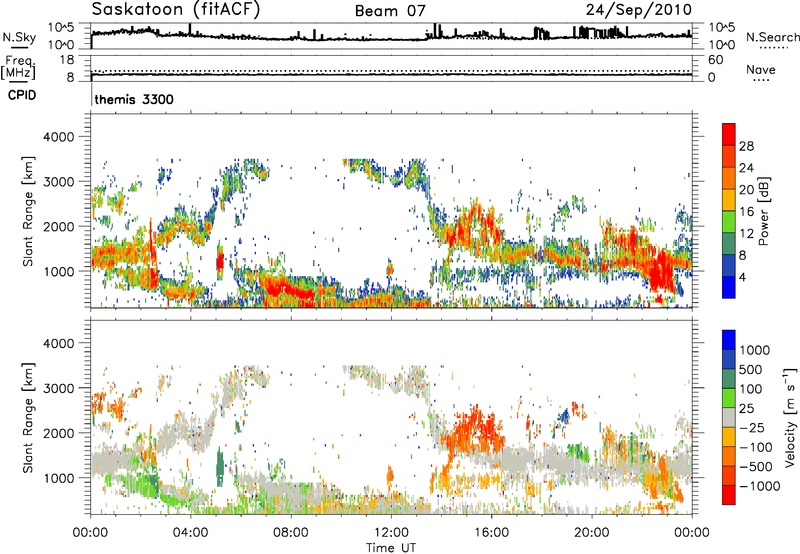Click the Saskatoon (fitACF) title text
Viewport: 800px width, 554px height.
coord(176,10)
